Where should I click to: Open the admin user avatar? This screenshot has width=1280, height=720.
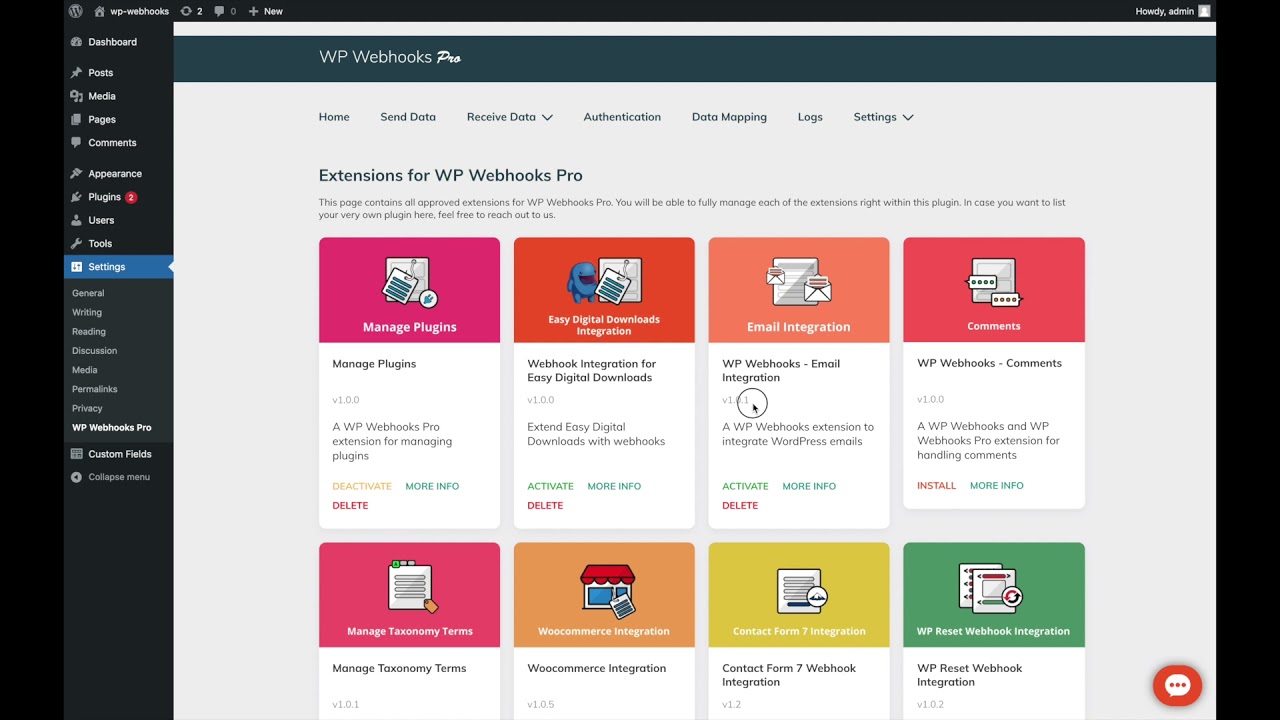(x=1204, y=11)
